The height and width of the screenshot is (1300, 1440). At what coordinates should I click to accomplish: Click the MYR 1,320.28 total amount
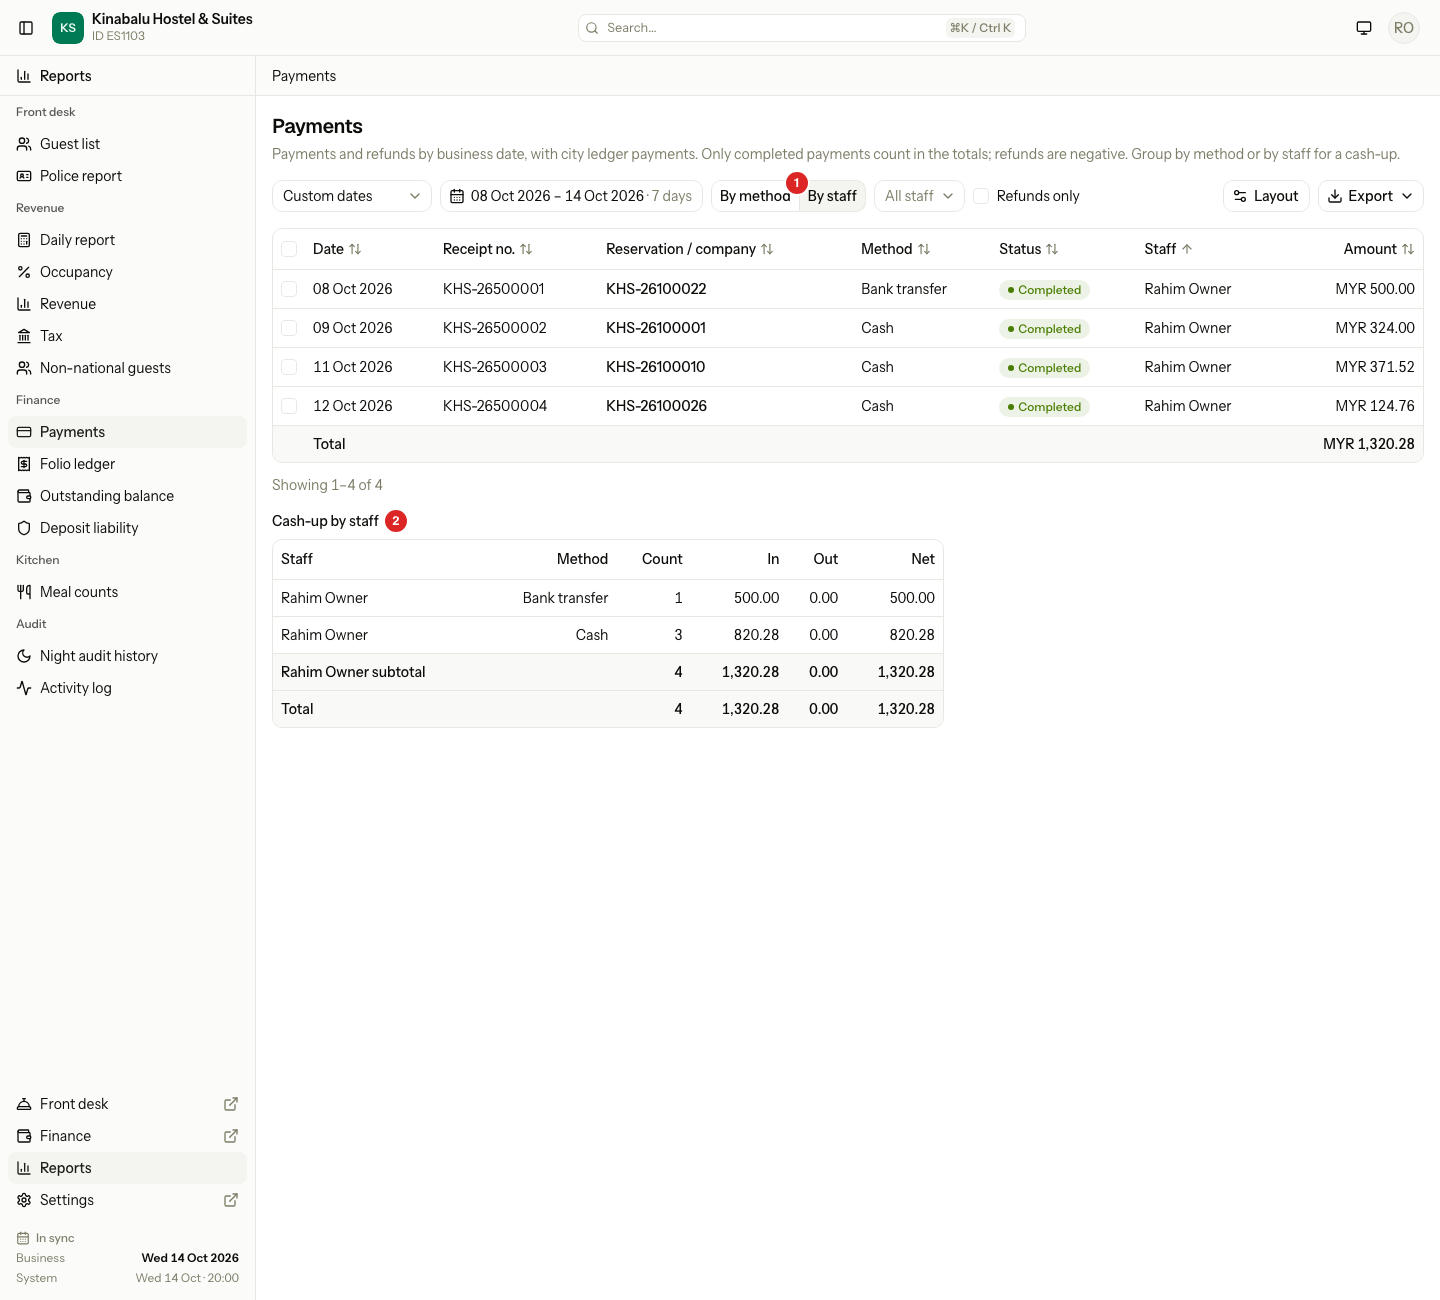click(x=1368, y=444)
